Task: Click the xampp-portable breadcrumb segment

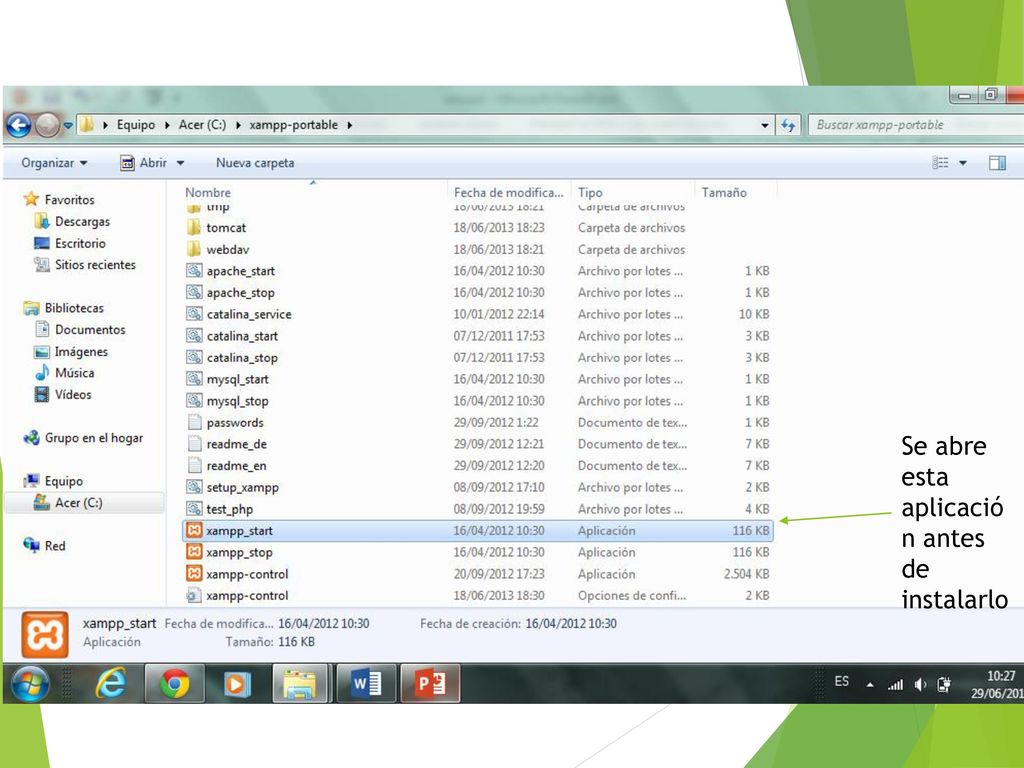Action: coord(294,125)
